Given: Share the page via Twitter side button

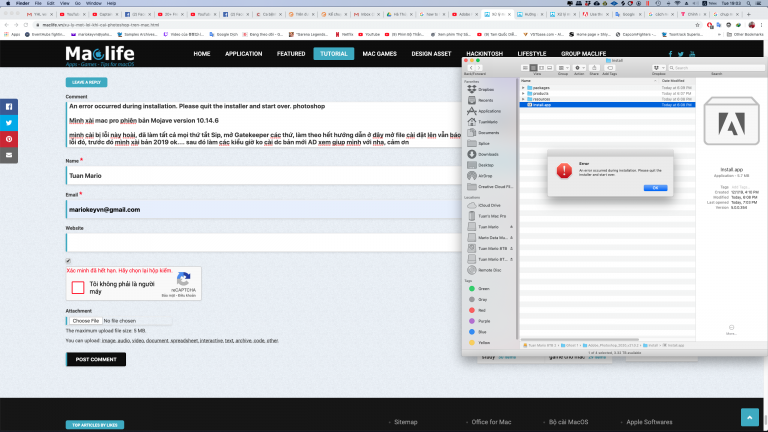Looking at the screenshot, I should (x=9, y=123).
